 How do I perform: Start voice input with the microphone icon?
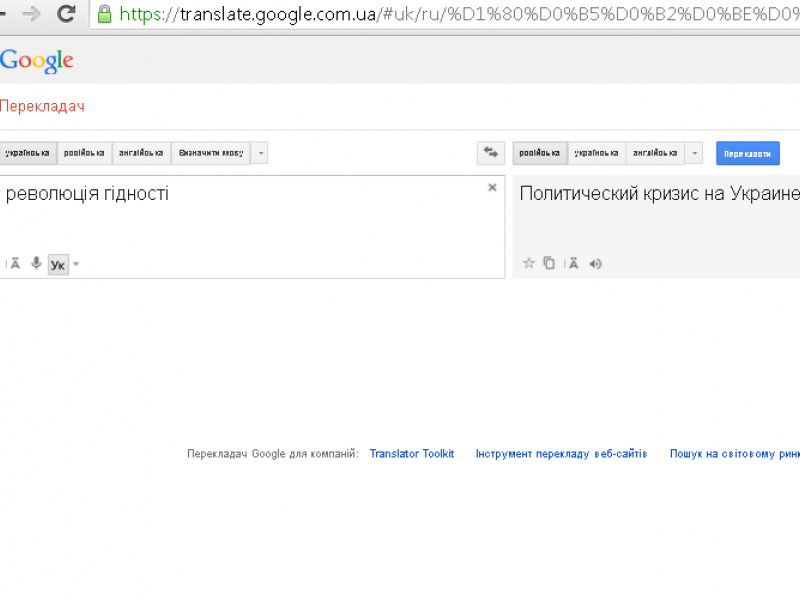(36, 263)
